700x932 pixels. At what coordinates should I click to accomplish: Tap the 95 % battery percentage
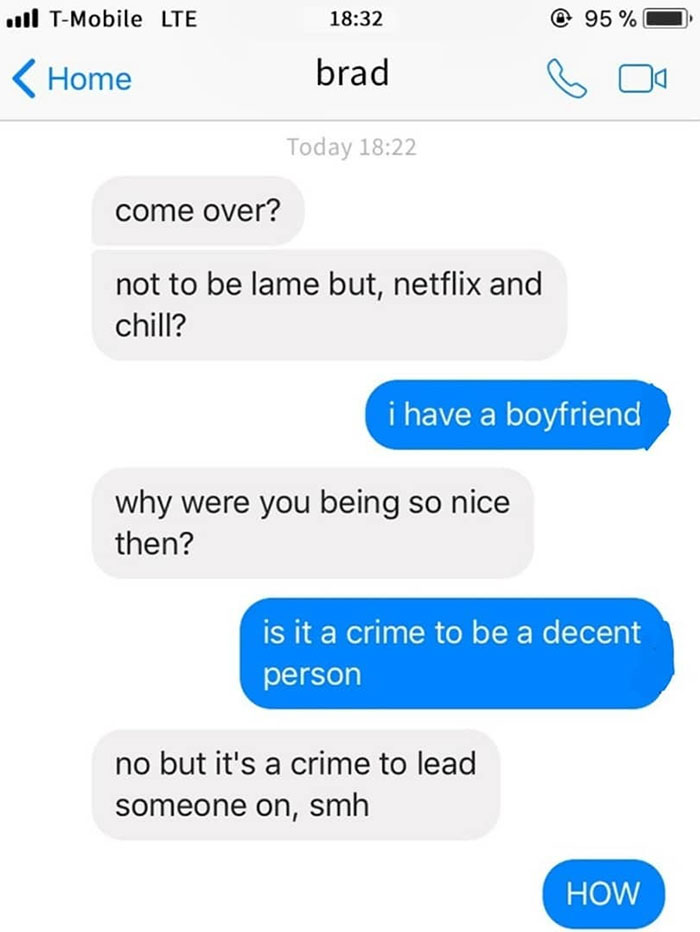[x=610, y=19]
